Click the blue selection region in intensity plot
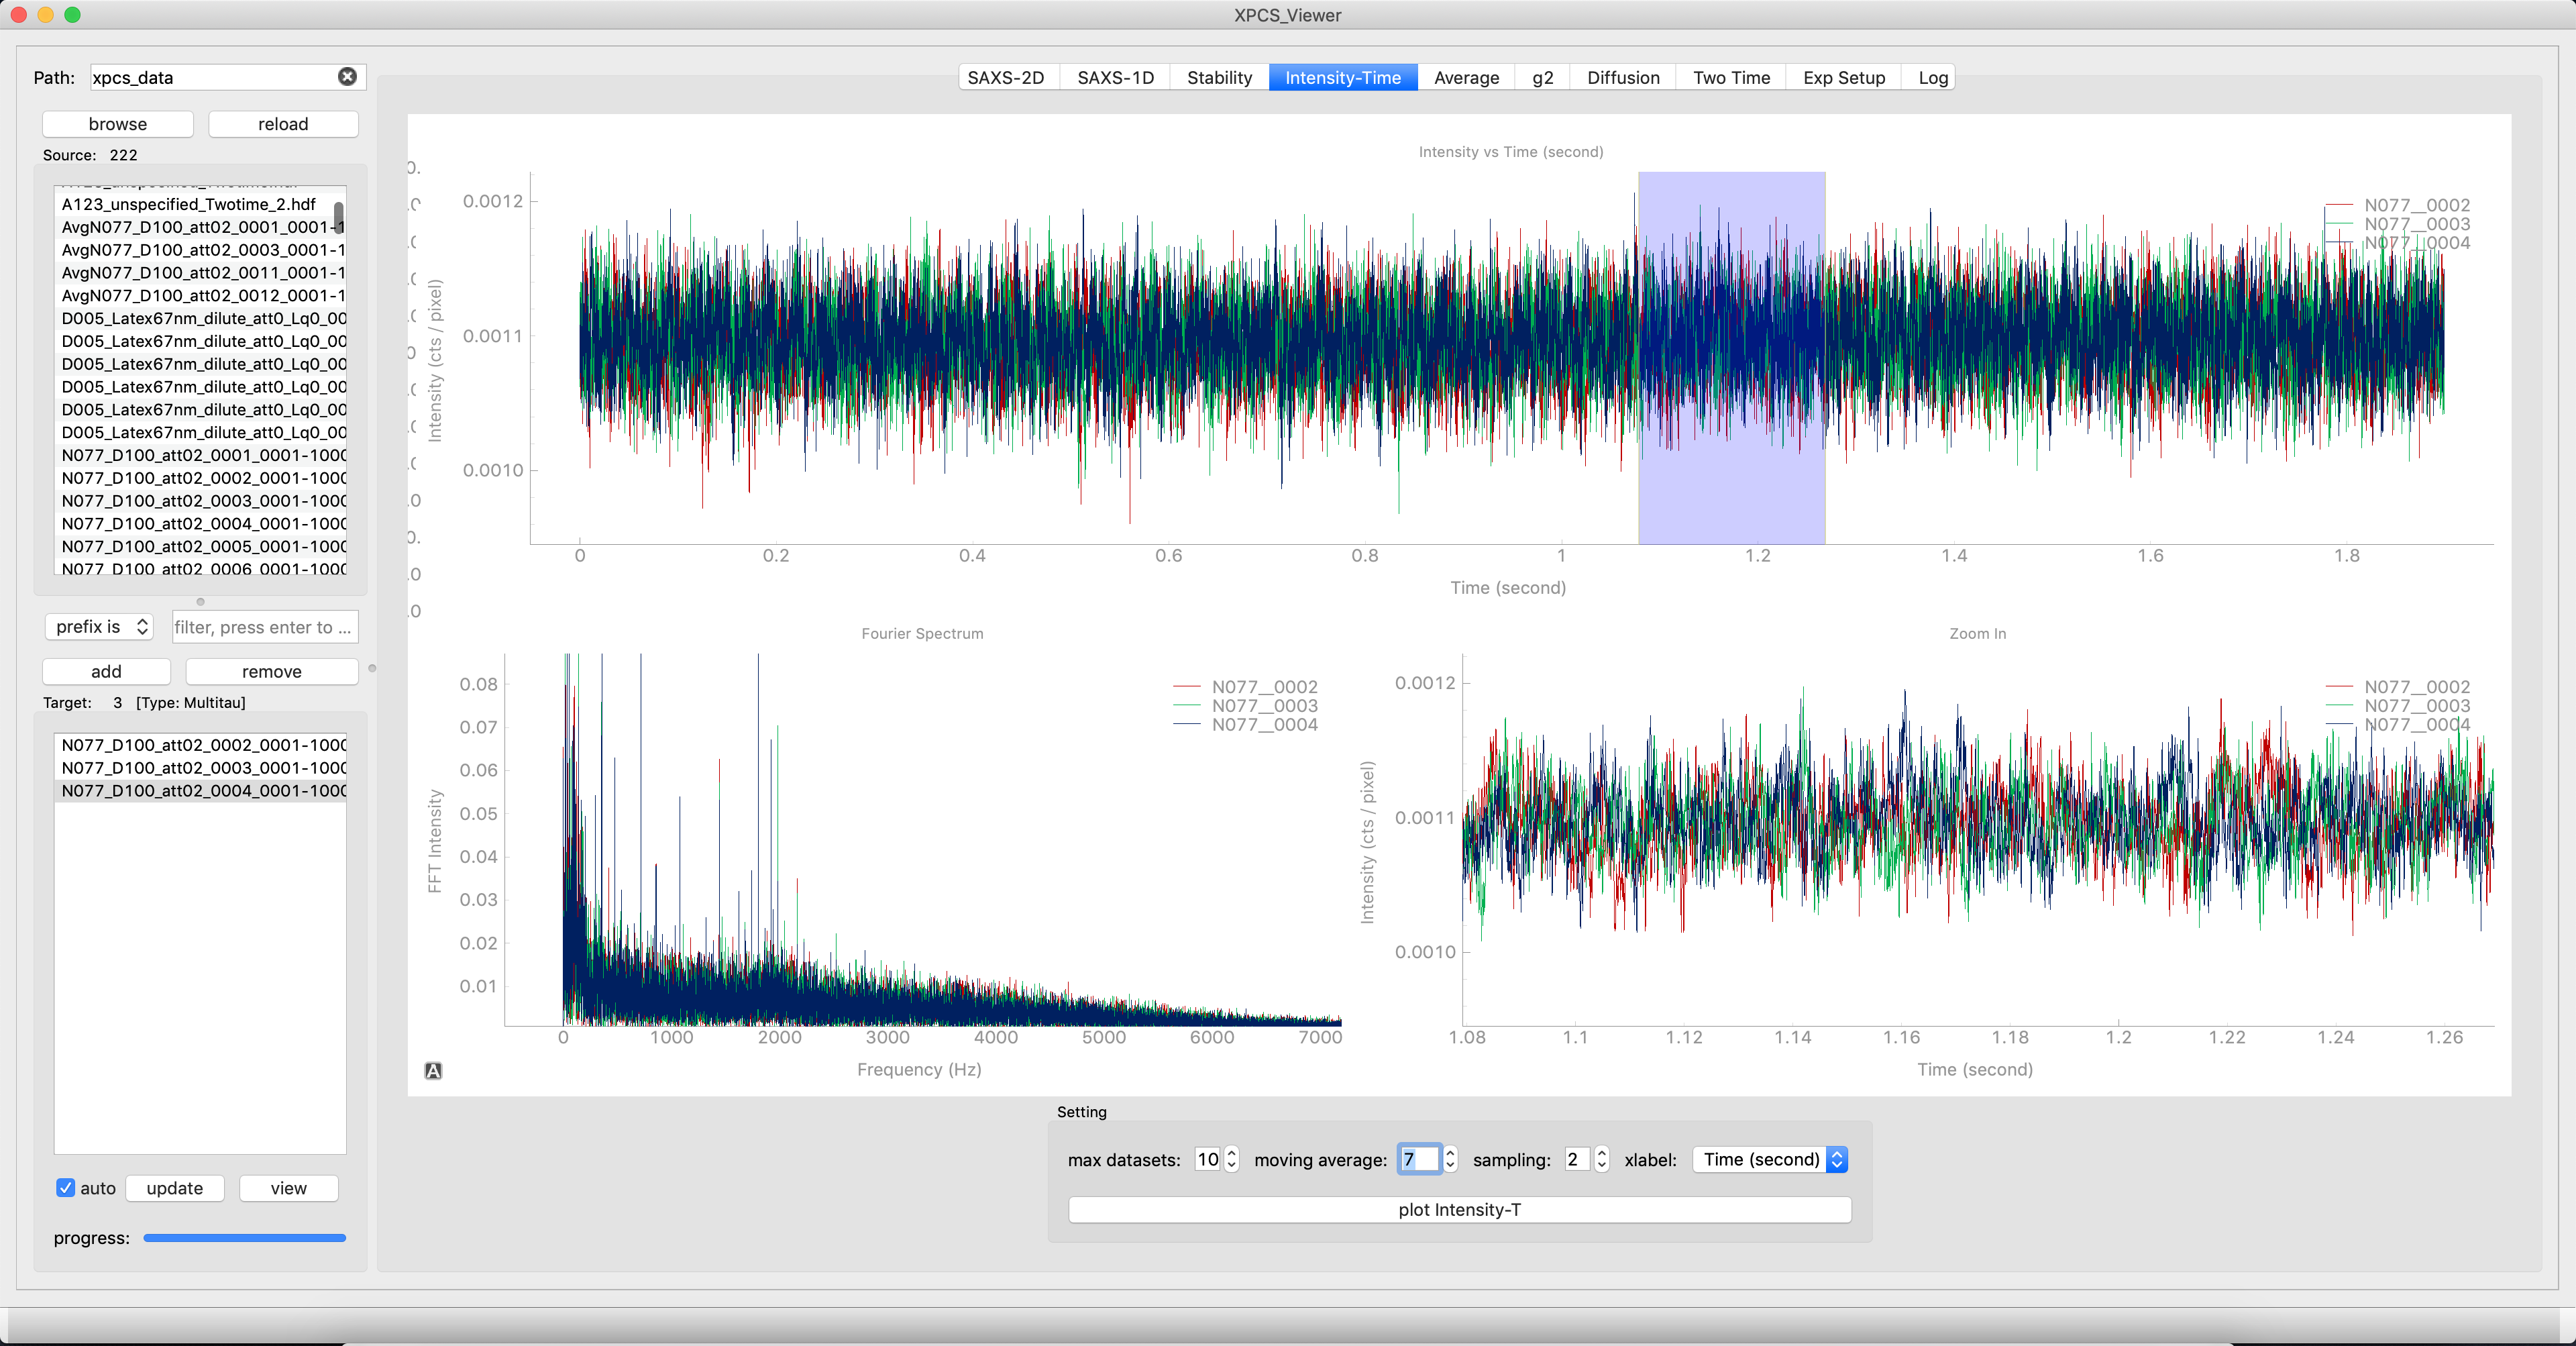2576x1346 pixels. (1731, 500)
